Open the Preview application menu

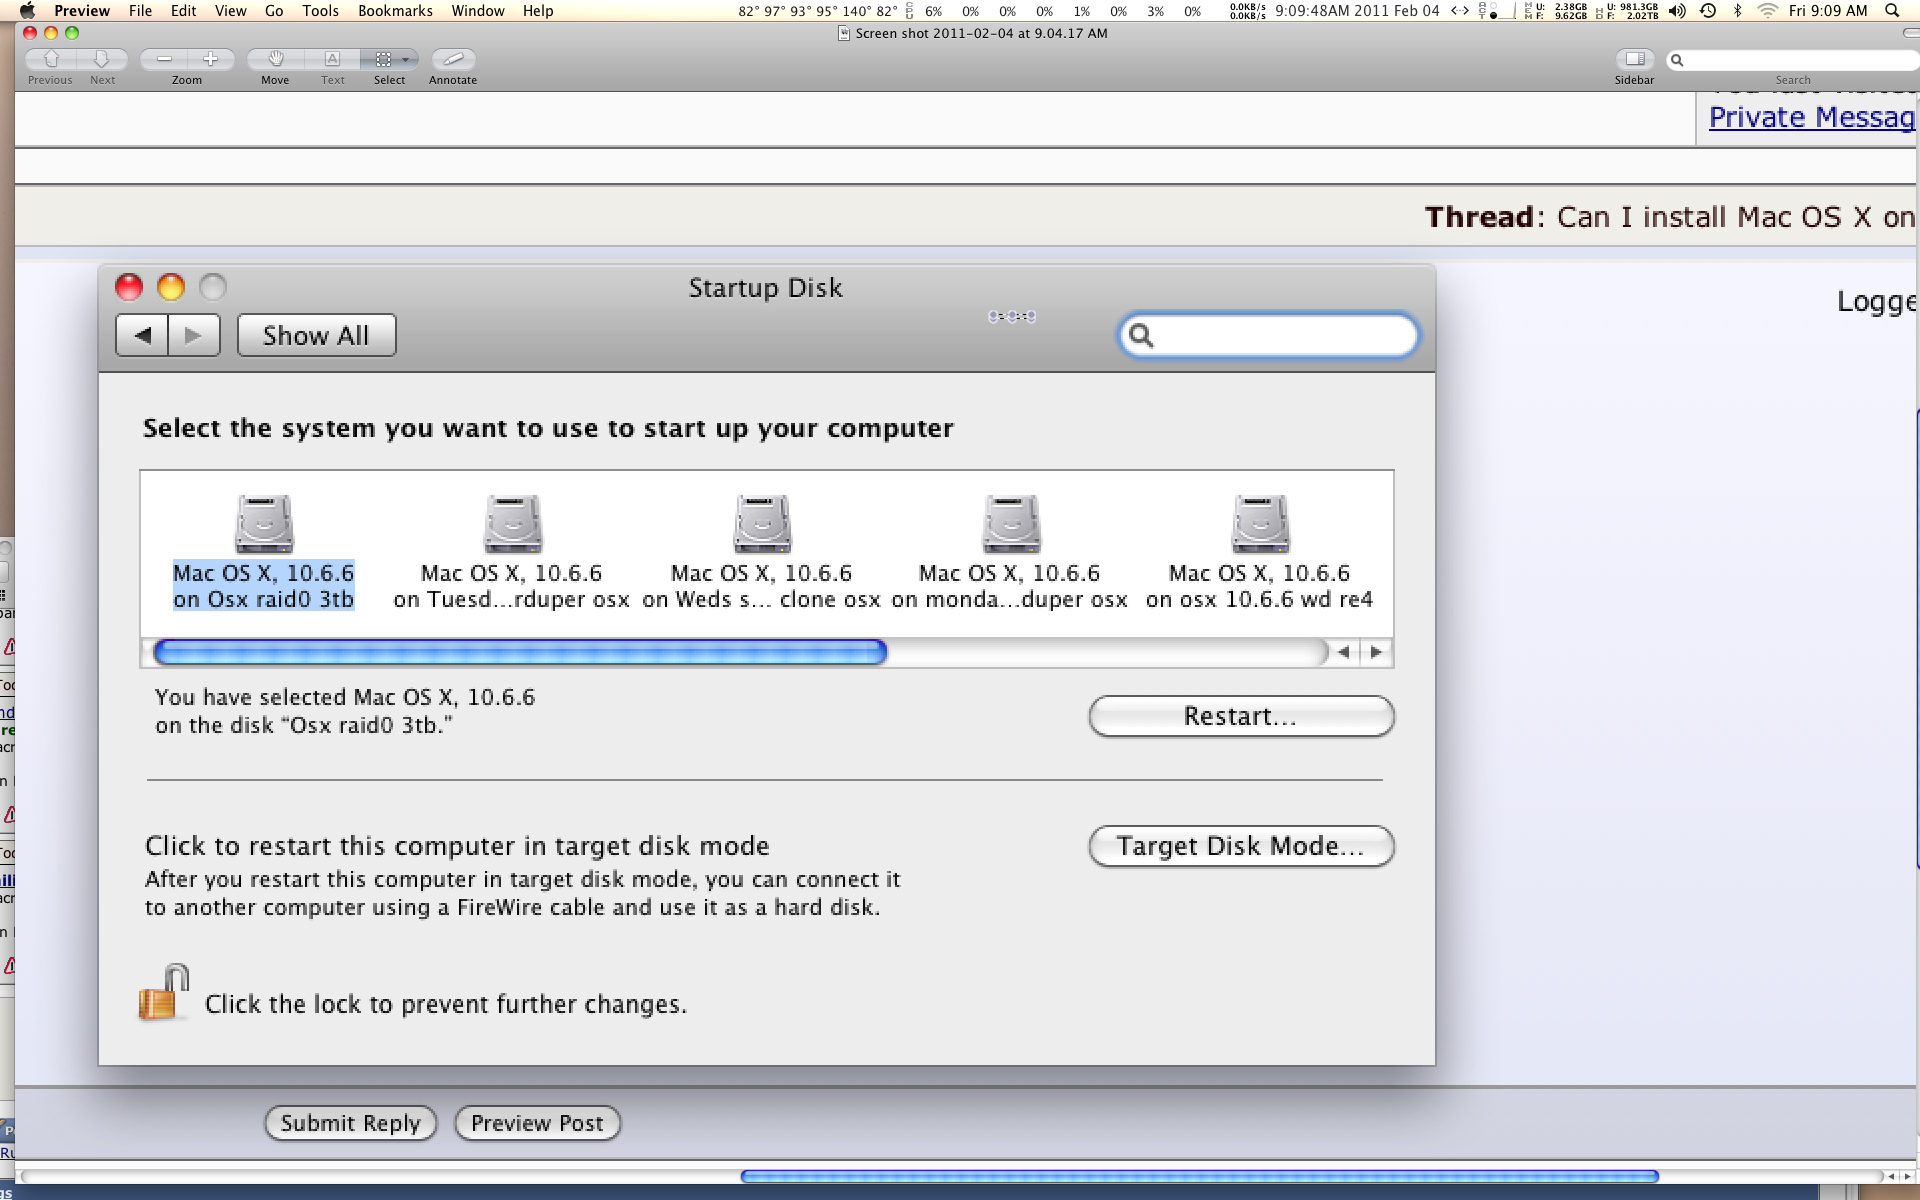click(x=82, y=11)
